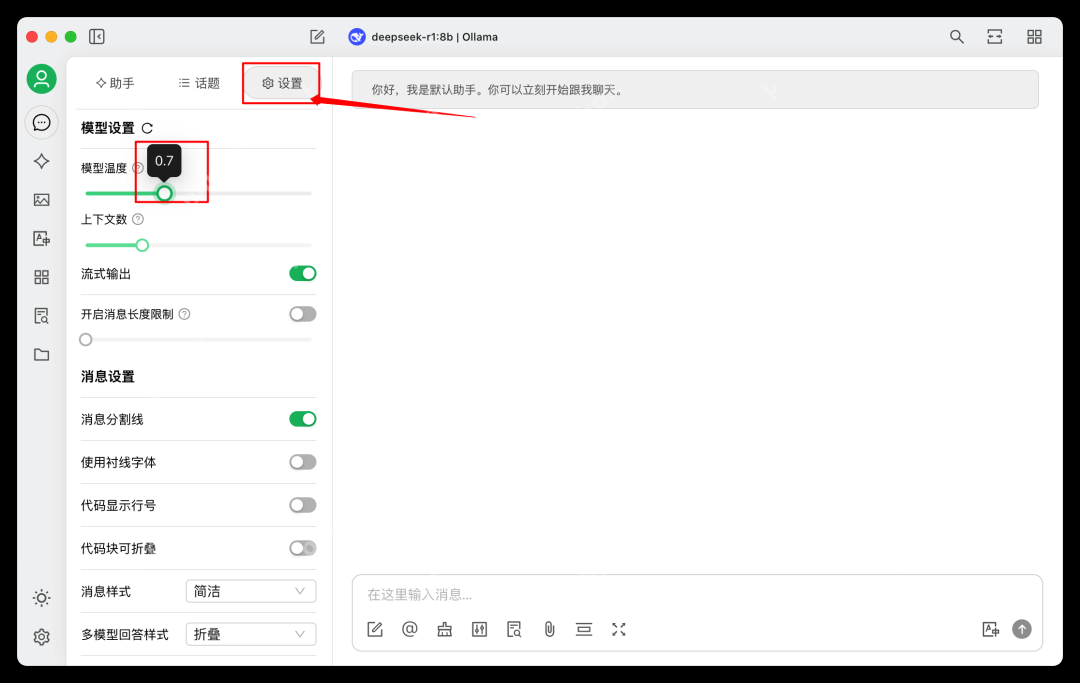1080x683 pixels.
Task: Enable 开启消息长度限制 switch
Action: point(302,314)
